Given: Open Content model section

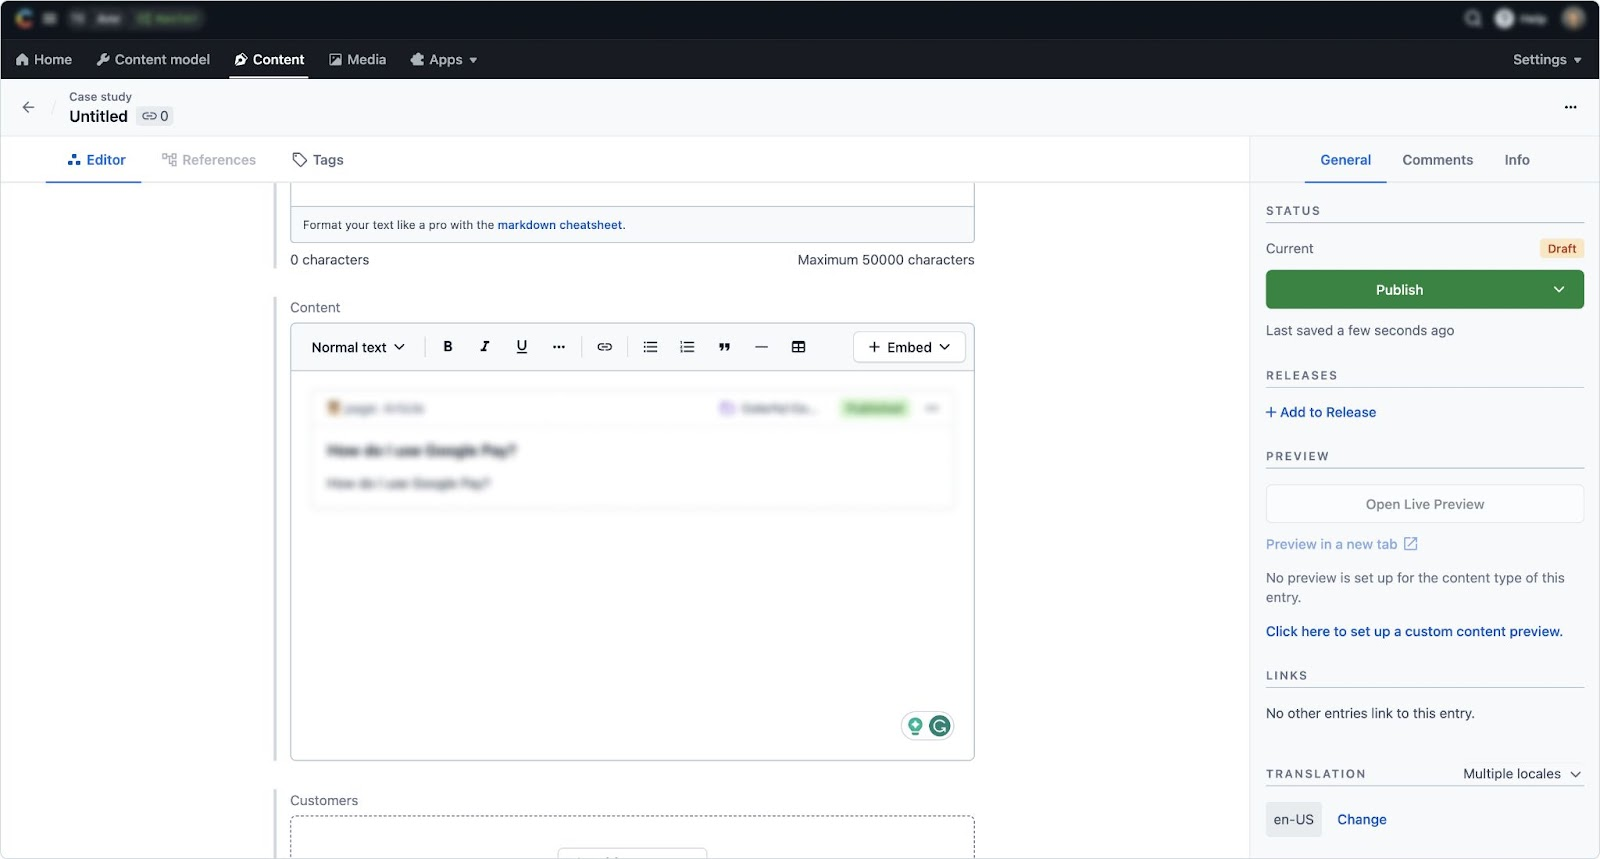Looking at the screenshot, I should [x=153, y=60].
